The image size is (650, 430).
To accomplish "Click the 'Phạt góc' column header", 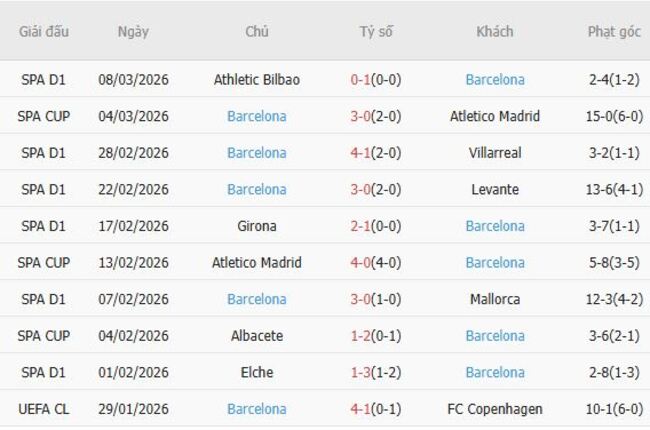I will 614,31.
